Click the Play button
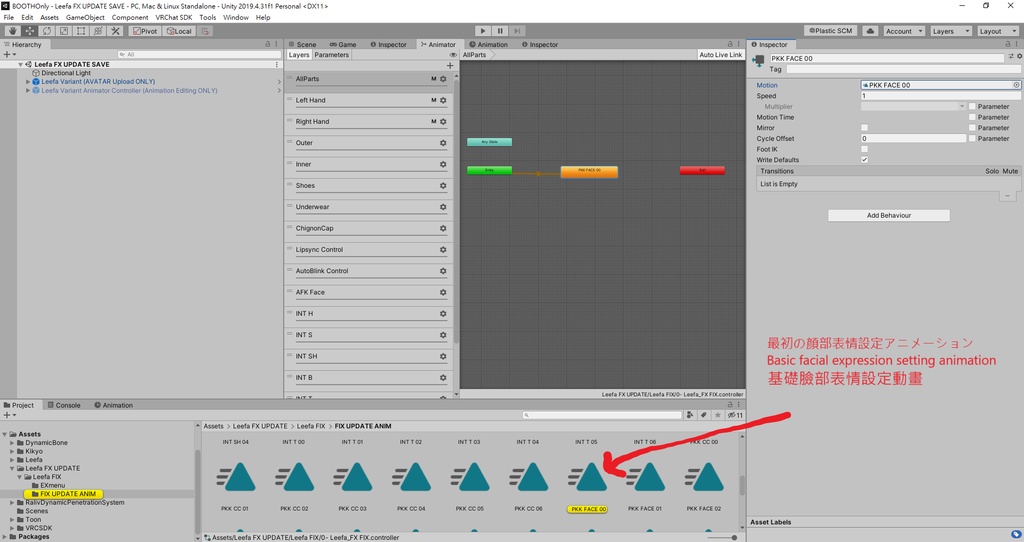Viewport: 1024px width, 542px height. point(483,31)
